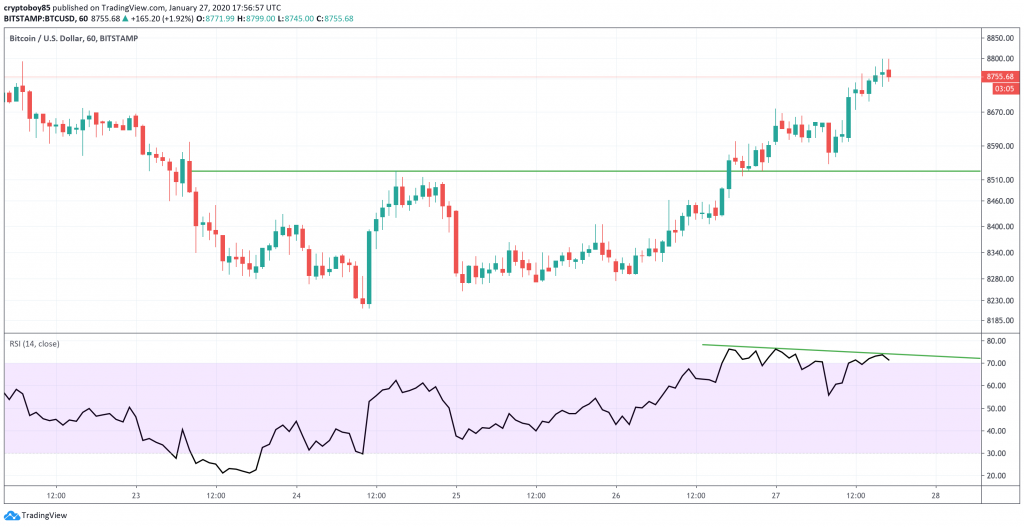Select the latest red candle at far right
This screenshot has height=527, width=1024.
pos(890,72)
